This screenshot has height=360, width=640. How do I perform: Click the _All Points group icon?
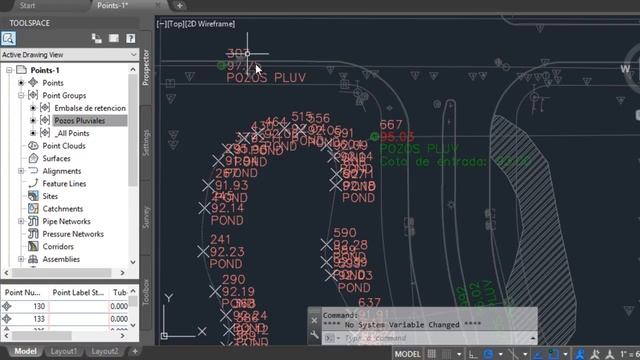tap(45, 133)
